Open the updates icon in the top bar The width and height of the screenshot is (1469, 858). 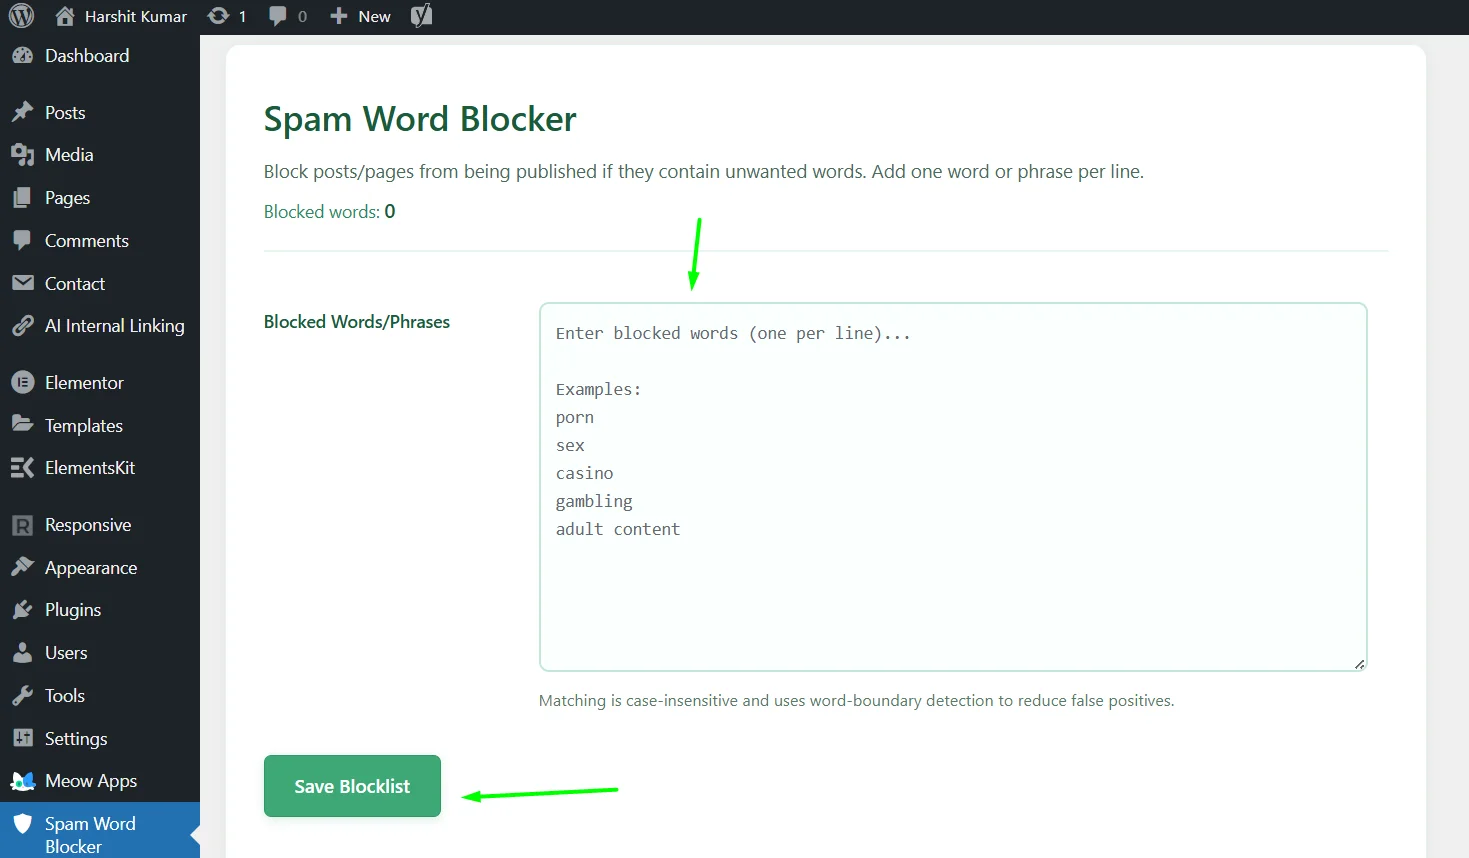coord(219,15)
